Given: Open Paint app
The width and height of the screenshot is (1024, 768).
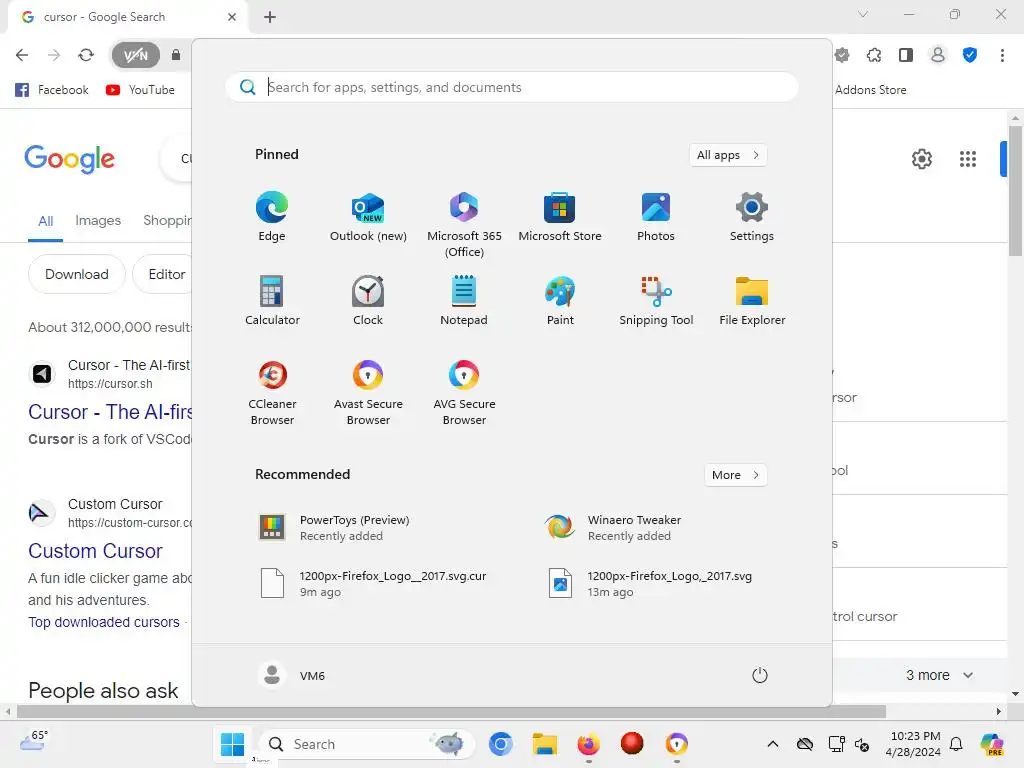Looking at the screenshot, I should pos(560,300).
